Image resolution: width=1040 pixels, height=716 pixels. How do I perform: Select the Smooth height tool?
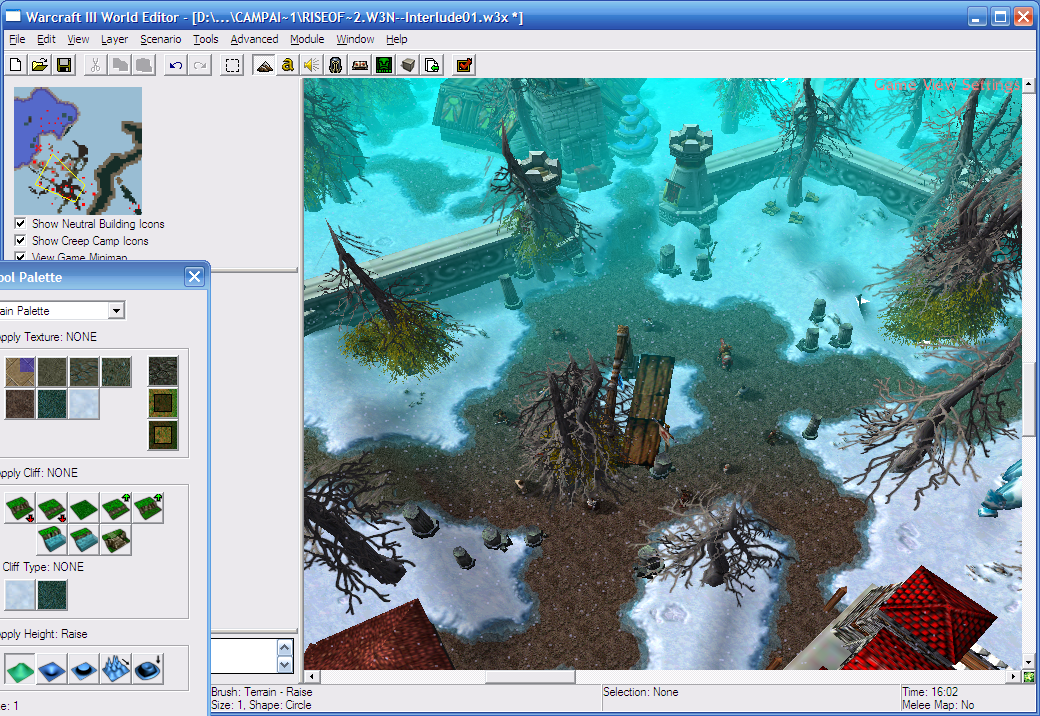click(147, 668)
